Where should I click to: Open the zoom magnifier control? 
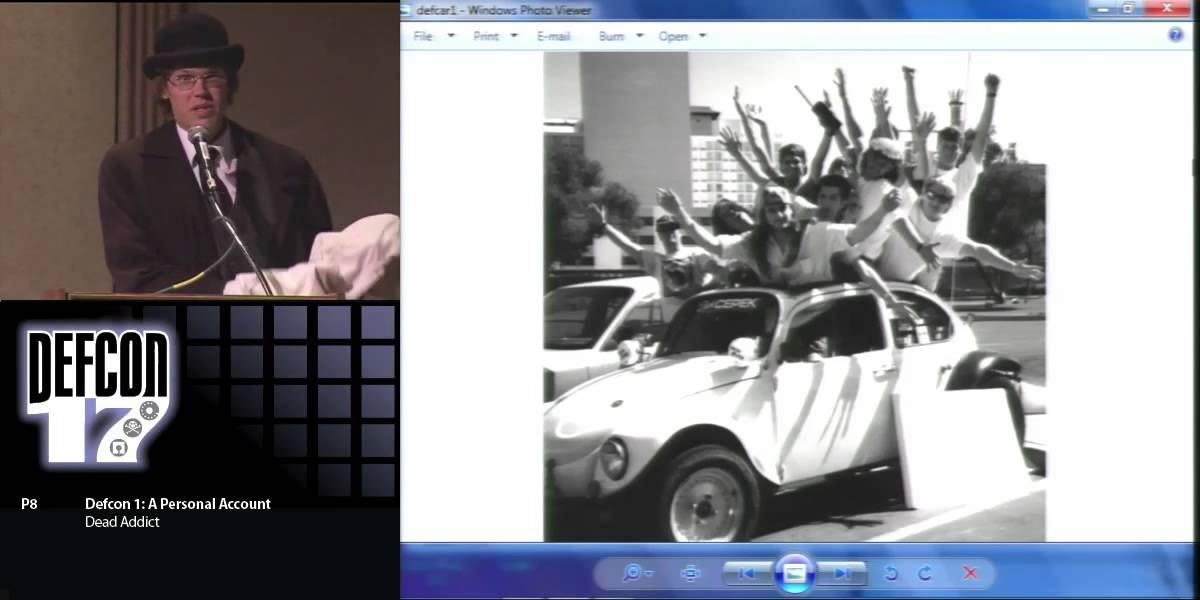coord(636,573)
